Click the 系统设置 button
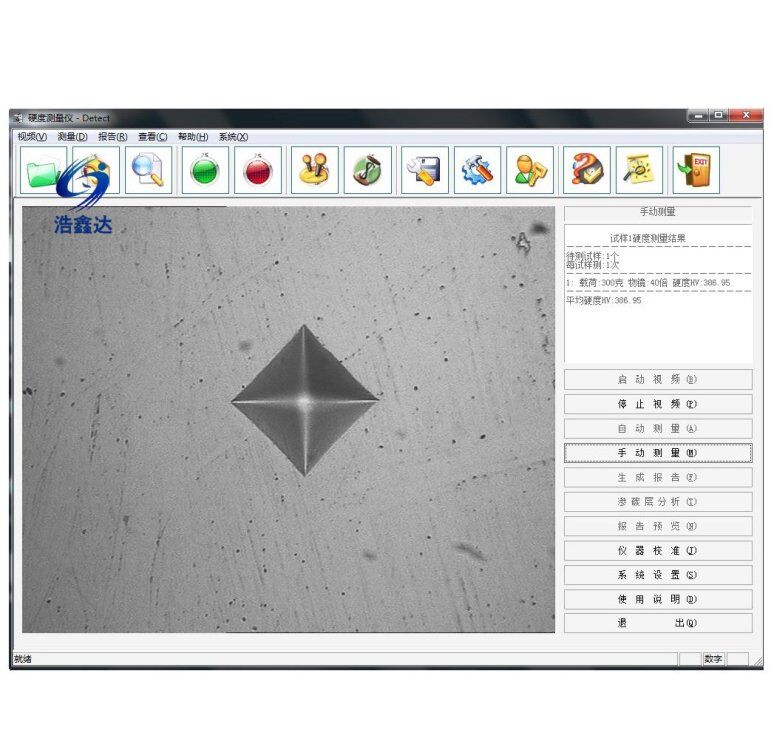The image size is (774, 750). 657,575
